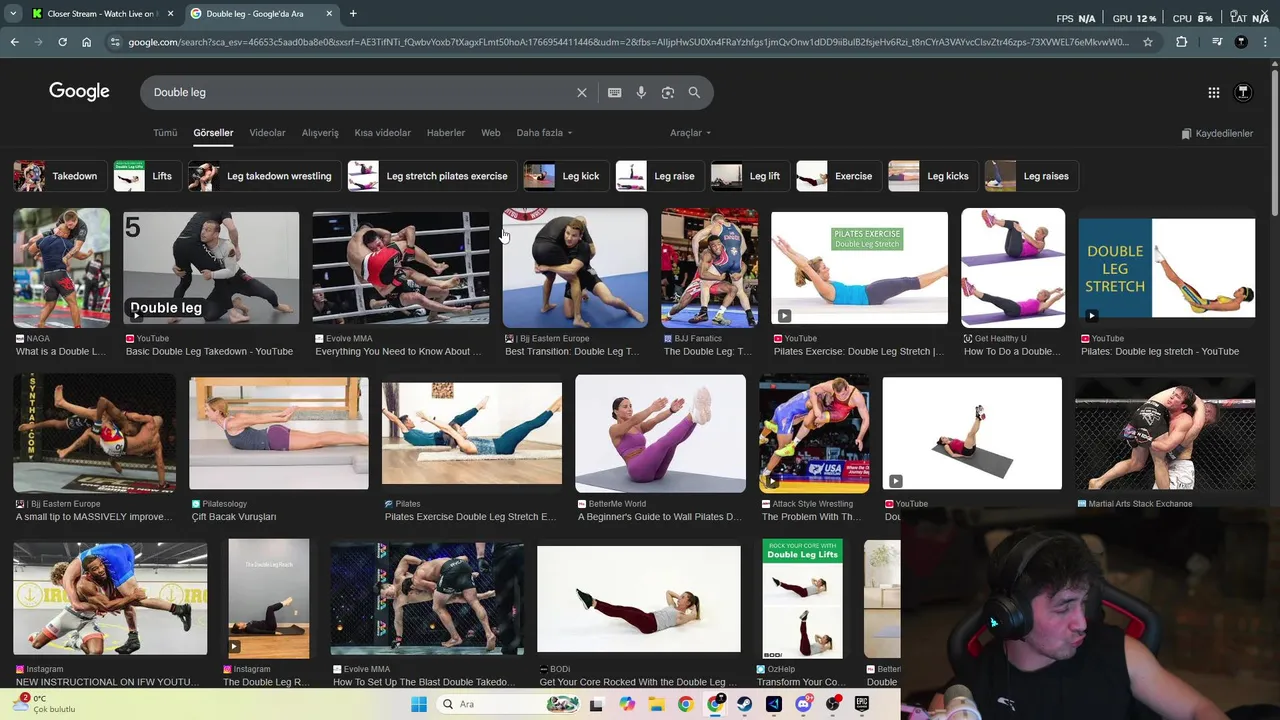Viewport: 1280px width, 720px height.
Task: Open the Google apps grid
Action: (1214, 92)
